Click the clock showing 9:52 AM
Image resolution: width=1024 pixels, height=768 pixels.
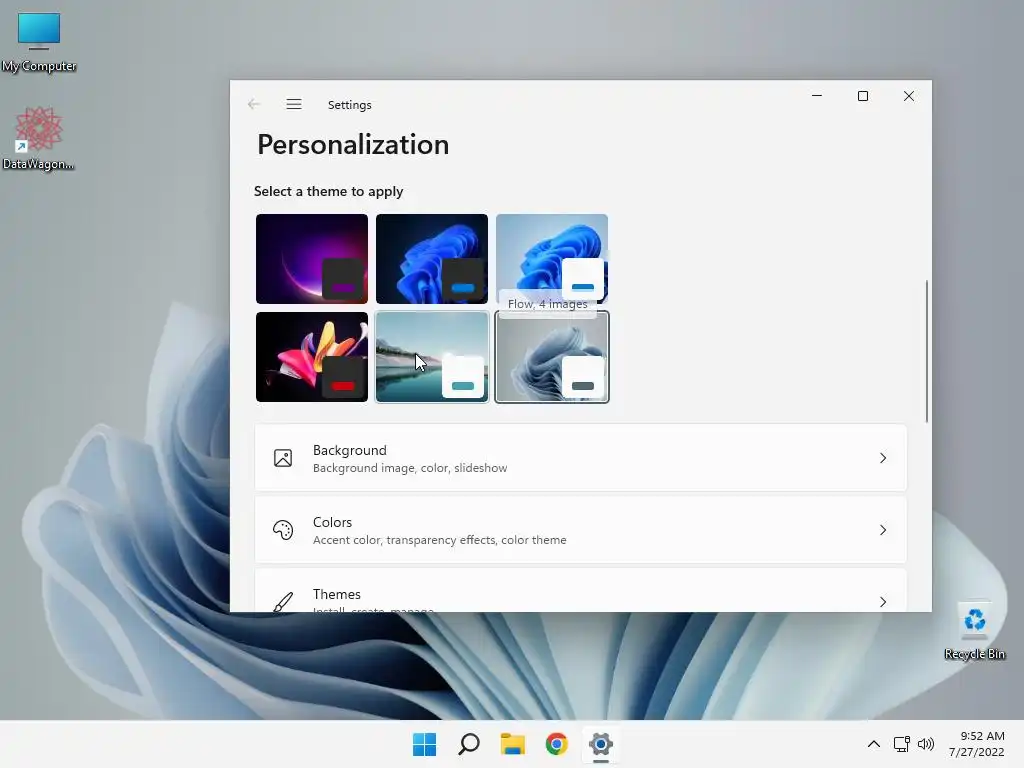point(982,736)
